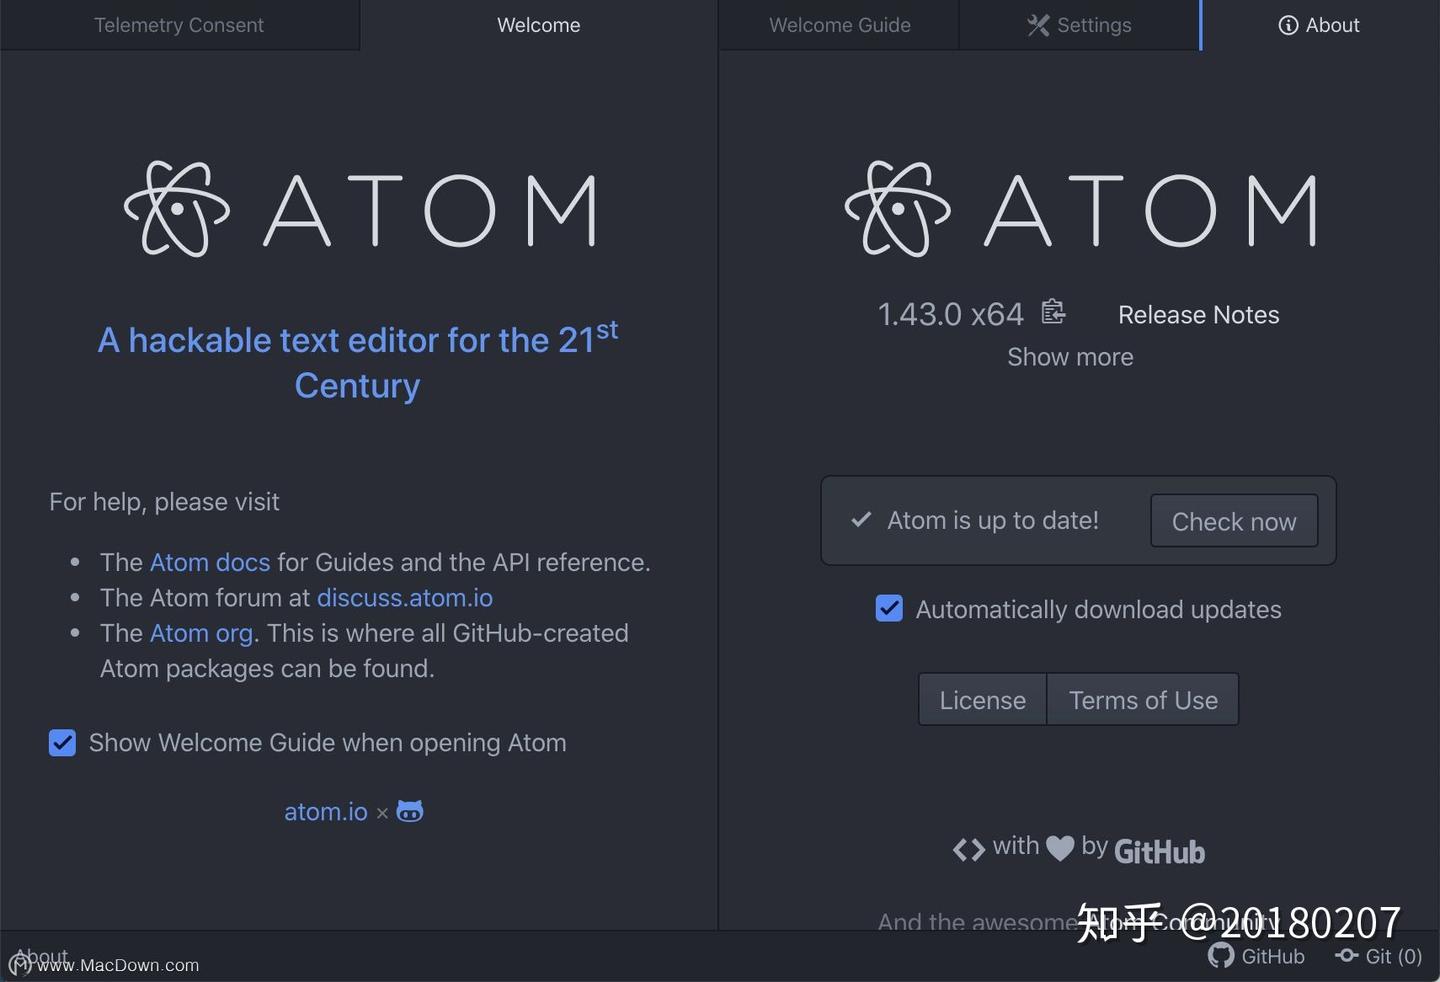Click the info icon on the About tab

1287,25
